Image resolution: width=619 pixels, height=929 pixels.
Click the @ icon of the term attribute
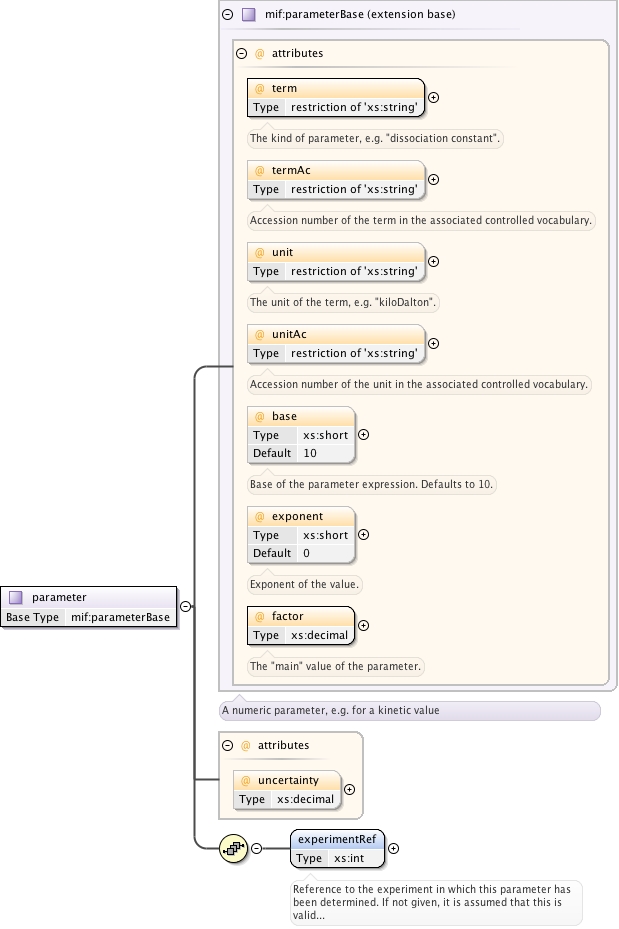tap(259, 88)
